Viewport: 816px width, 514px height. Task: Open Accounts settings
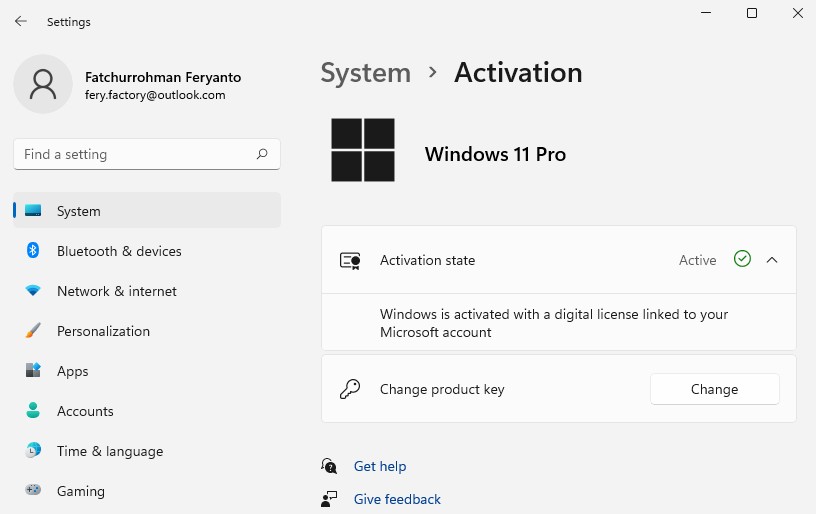pos(147,411)
